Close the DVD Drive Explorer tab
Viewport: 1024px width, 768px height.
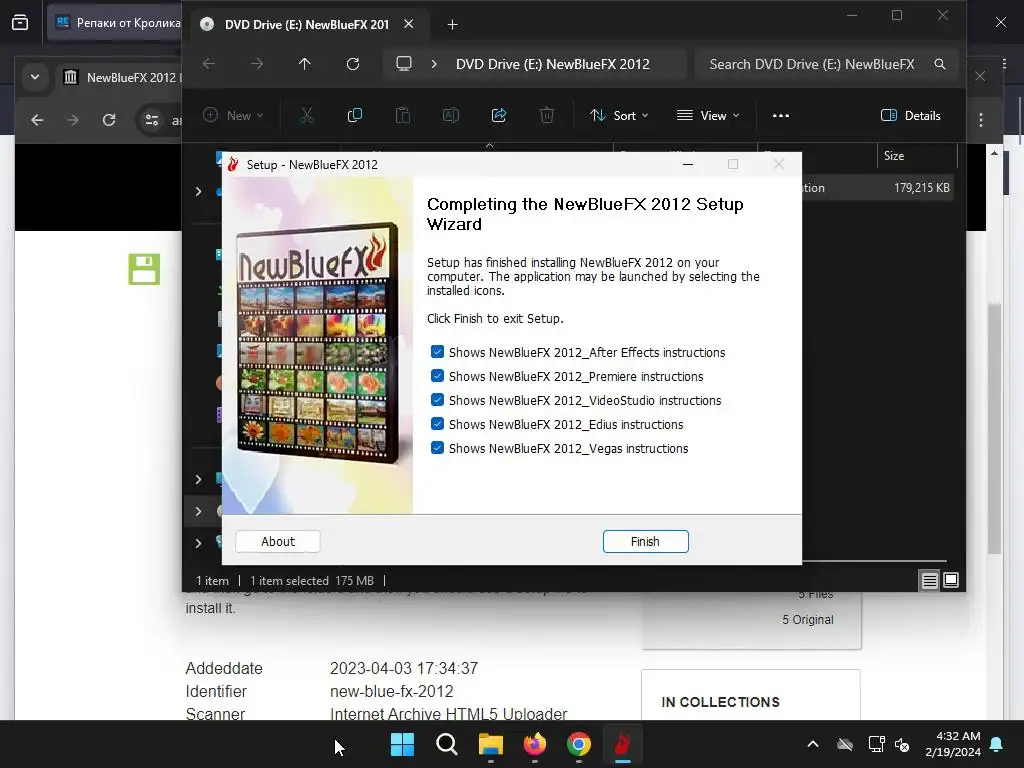click(x=408, y=24)
